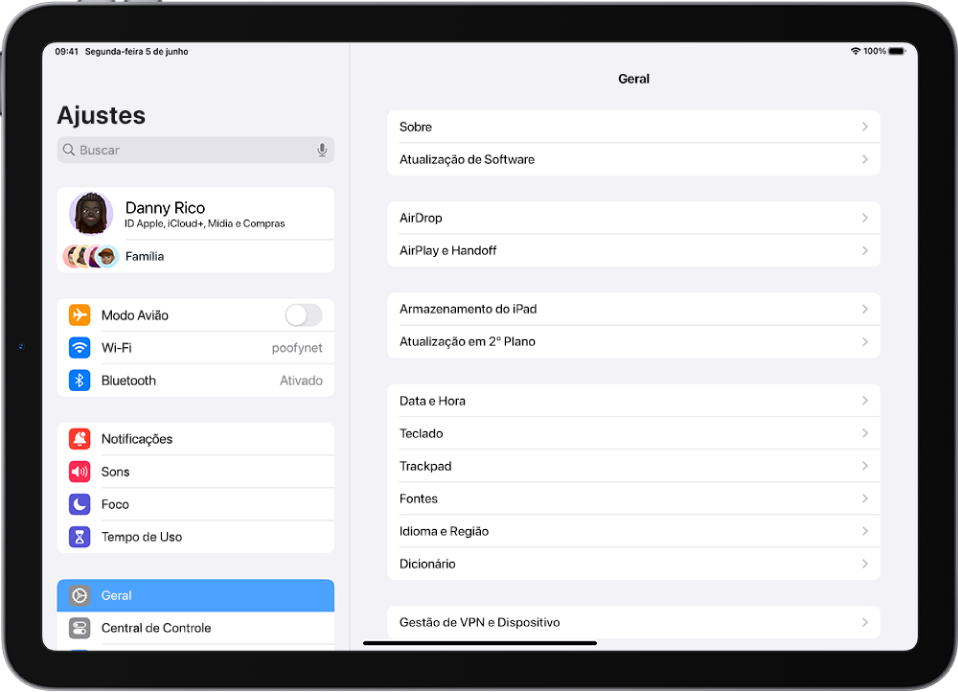958x692 pixels.
Task: Select the Tempo de Uso hourglass icon
Action: 80,536
